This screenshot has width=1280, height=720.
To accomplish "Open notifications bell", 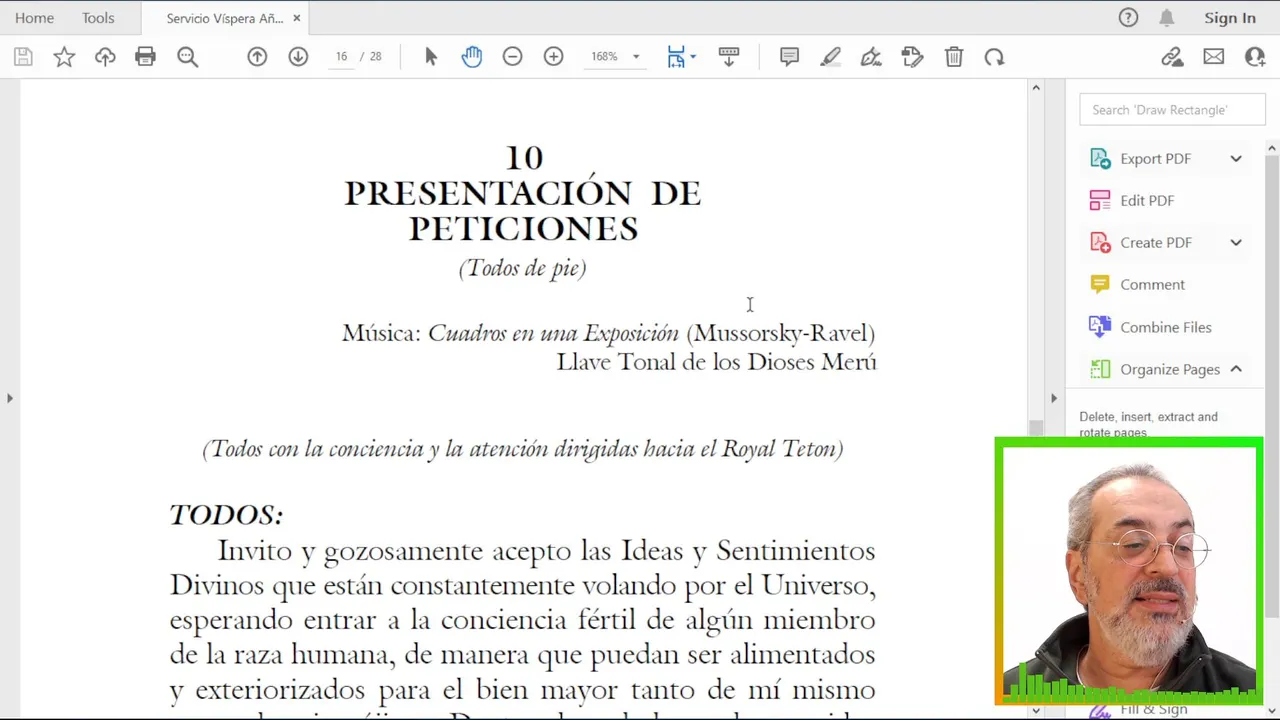I will pyautogui.click(x=1167, y=17).
